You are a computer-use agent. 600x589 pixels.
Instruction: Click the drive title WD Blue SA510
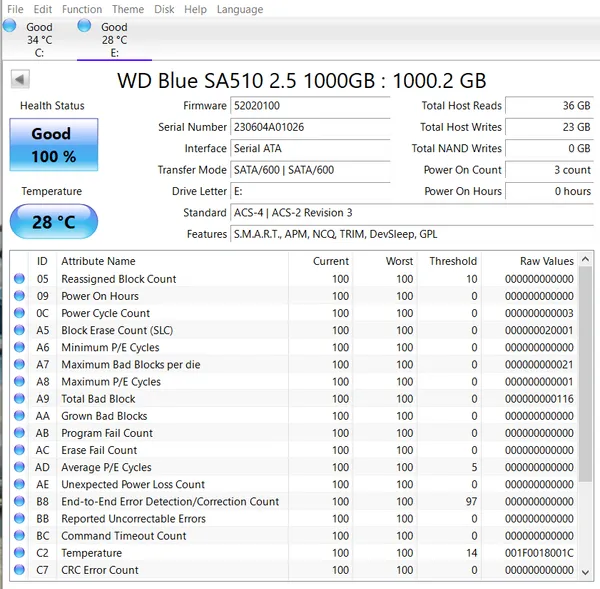coord(302,81)
